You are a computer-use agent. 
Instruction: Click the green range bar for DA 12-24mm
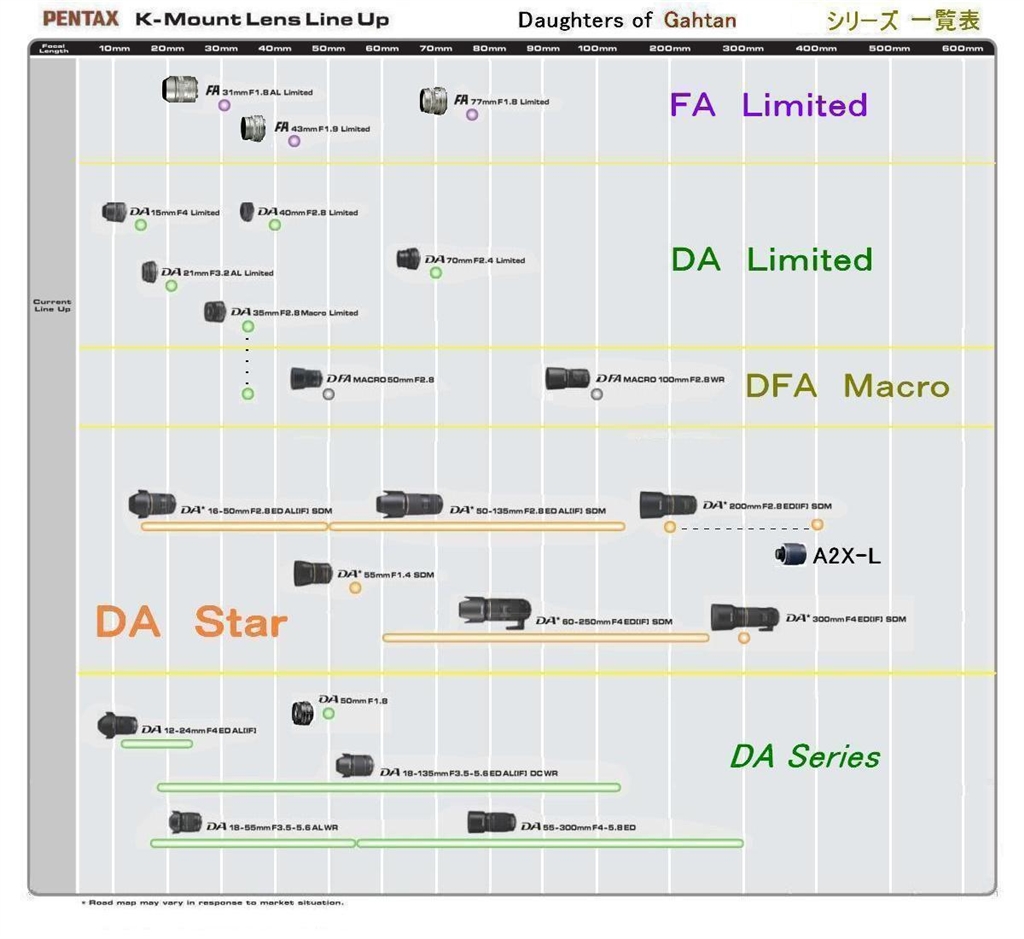click(157, 744)
